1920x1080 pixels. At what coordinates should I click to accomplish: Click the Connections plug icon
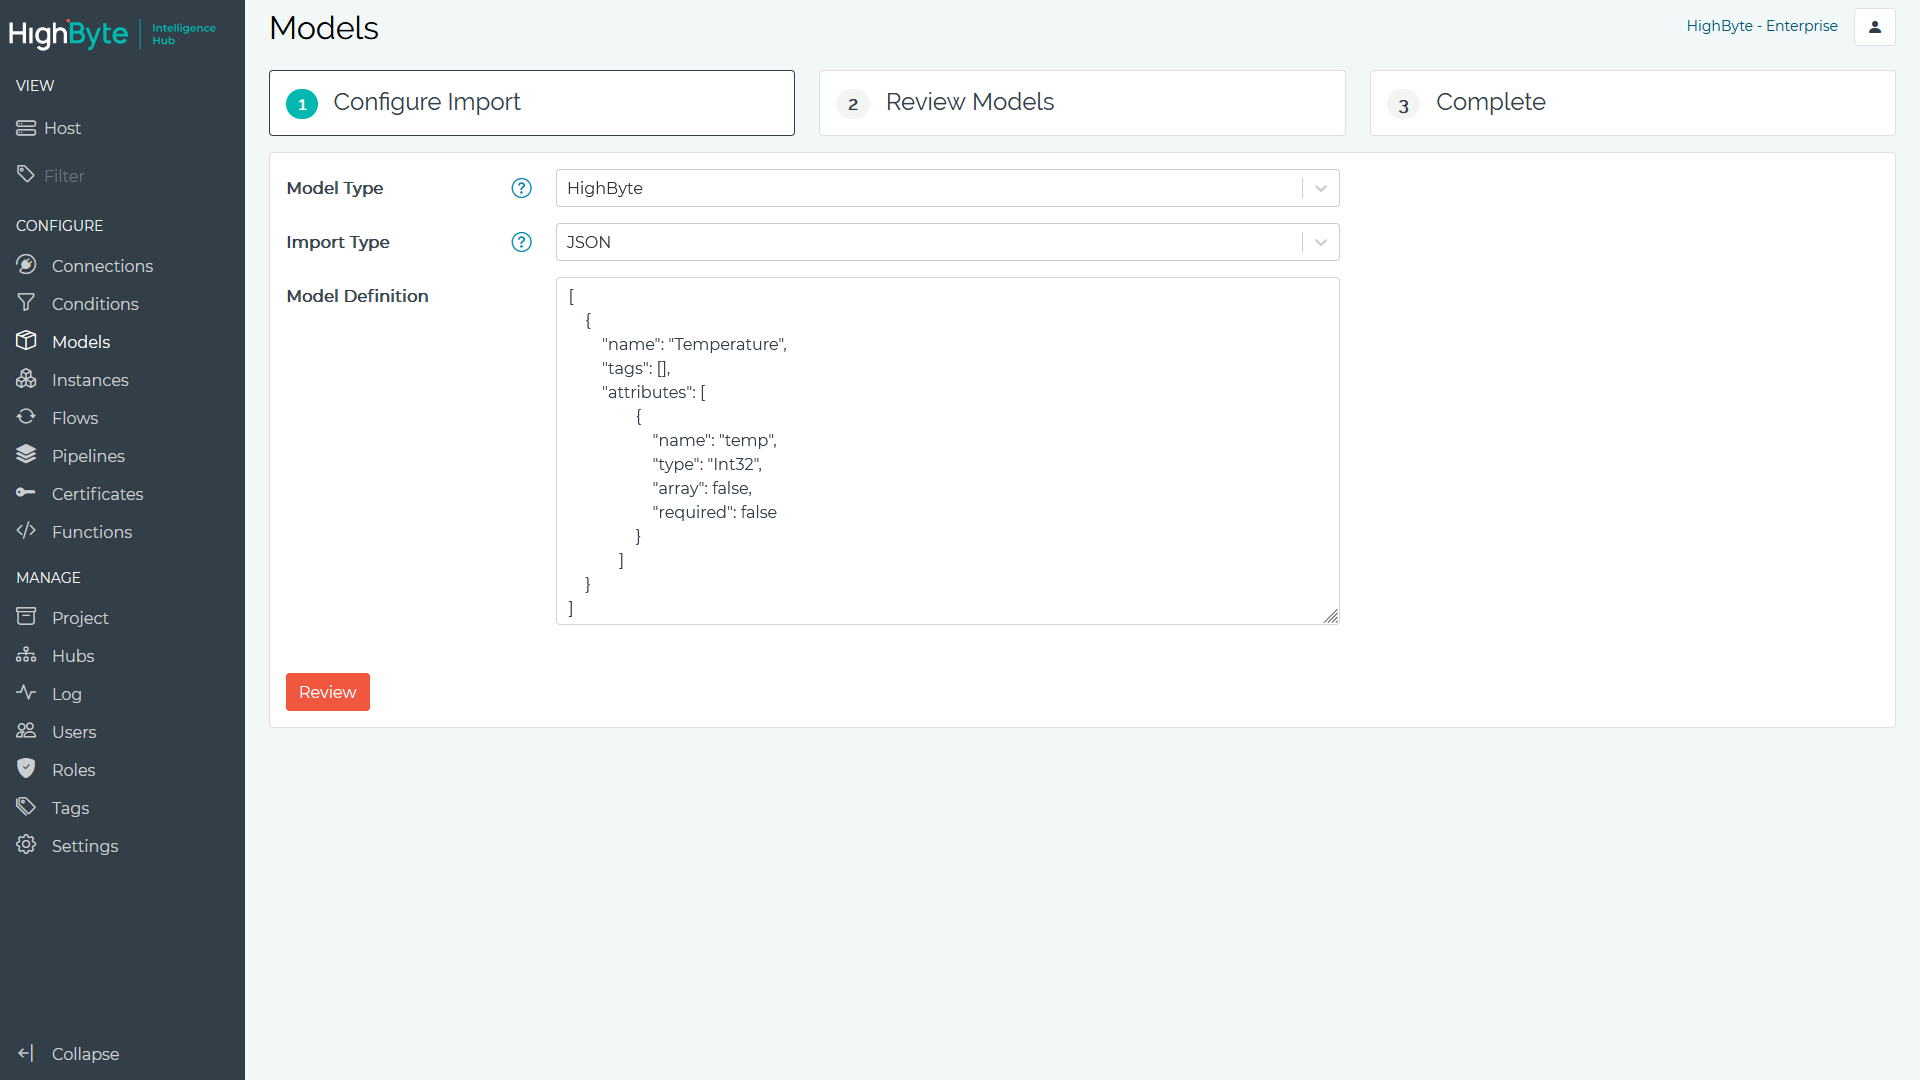coord(26,265)
